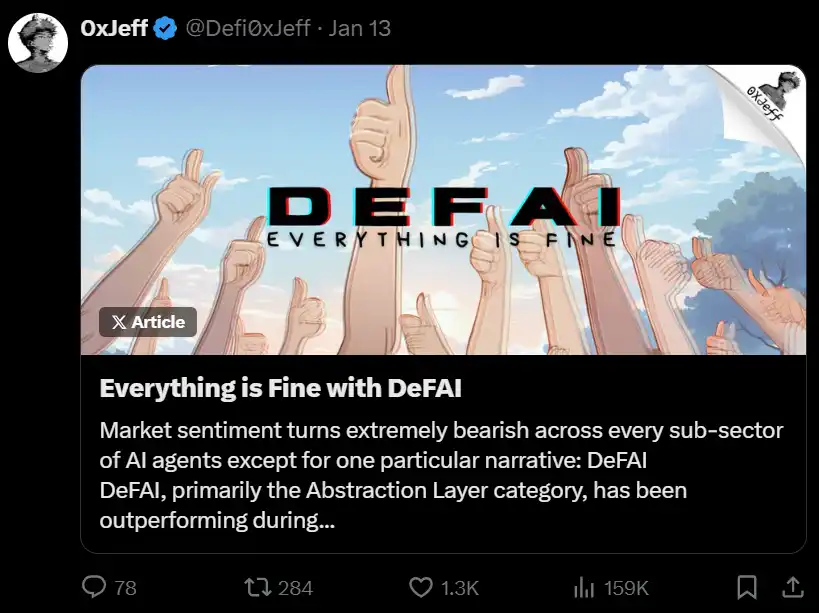Click the 159K views count
This screenshot has width=819, height=613.
(626, 588)
